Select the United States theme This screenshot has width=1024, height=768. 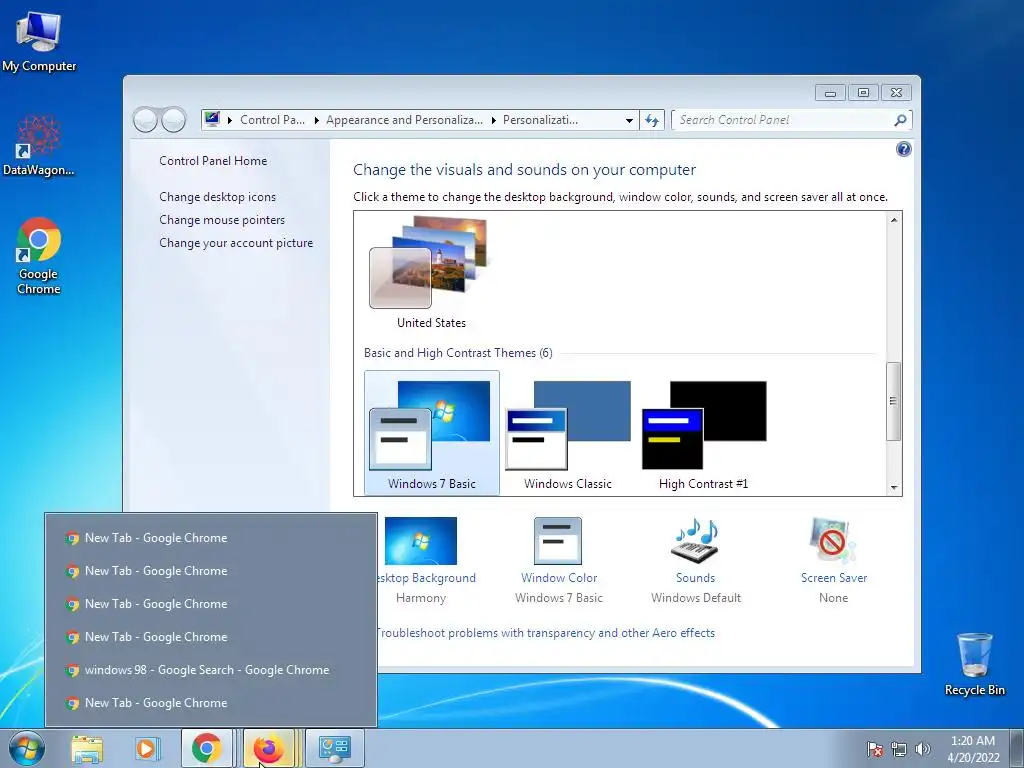tap(431, 273)
